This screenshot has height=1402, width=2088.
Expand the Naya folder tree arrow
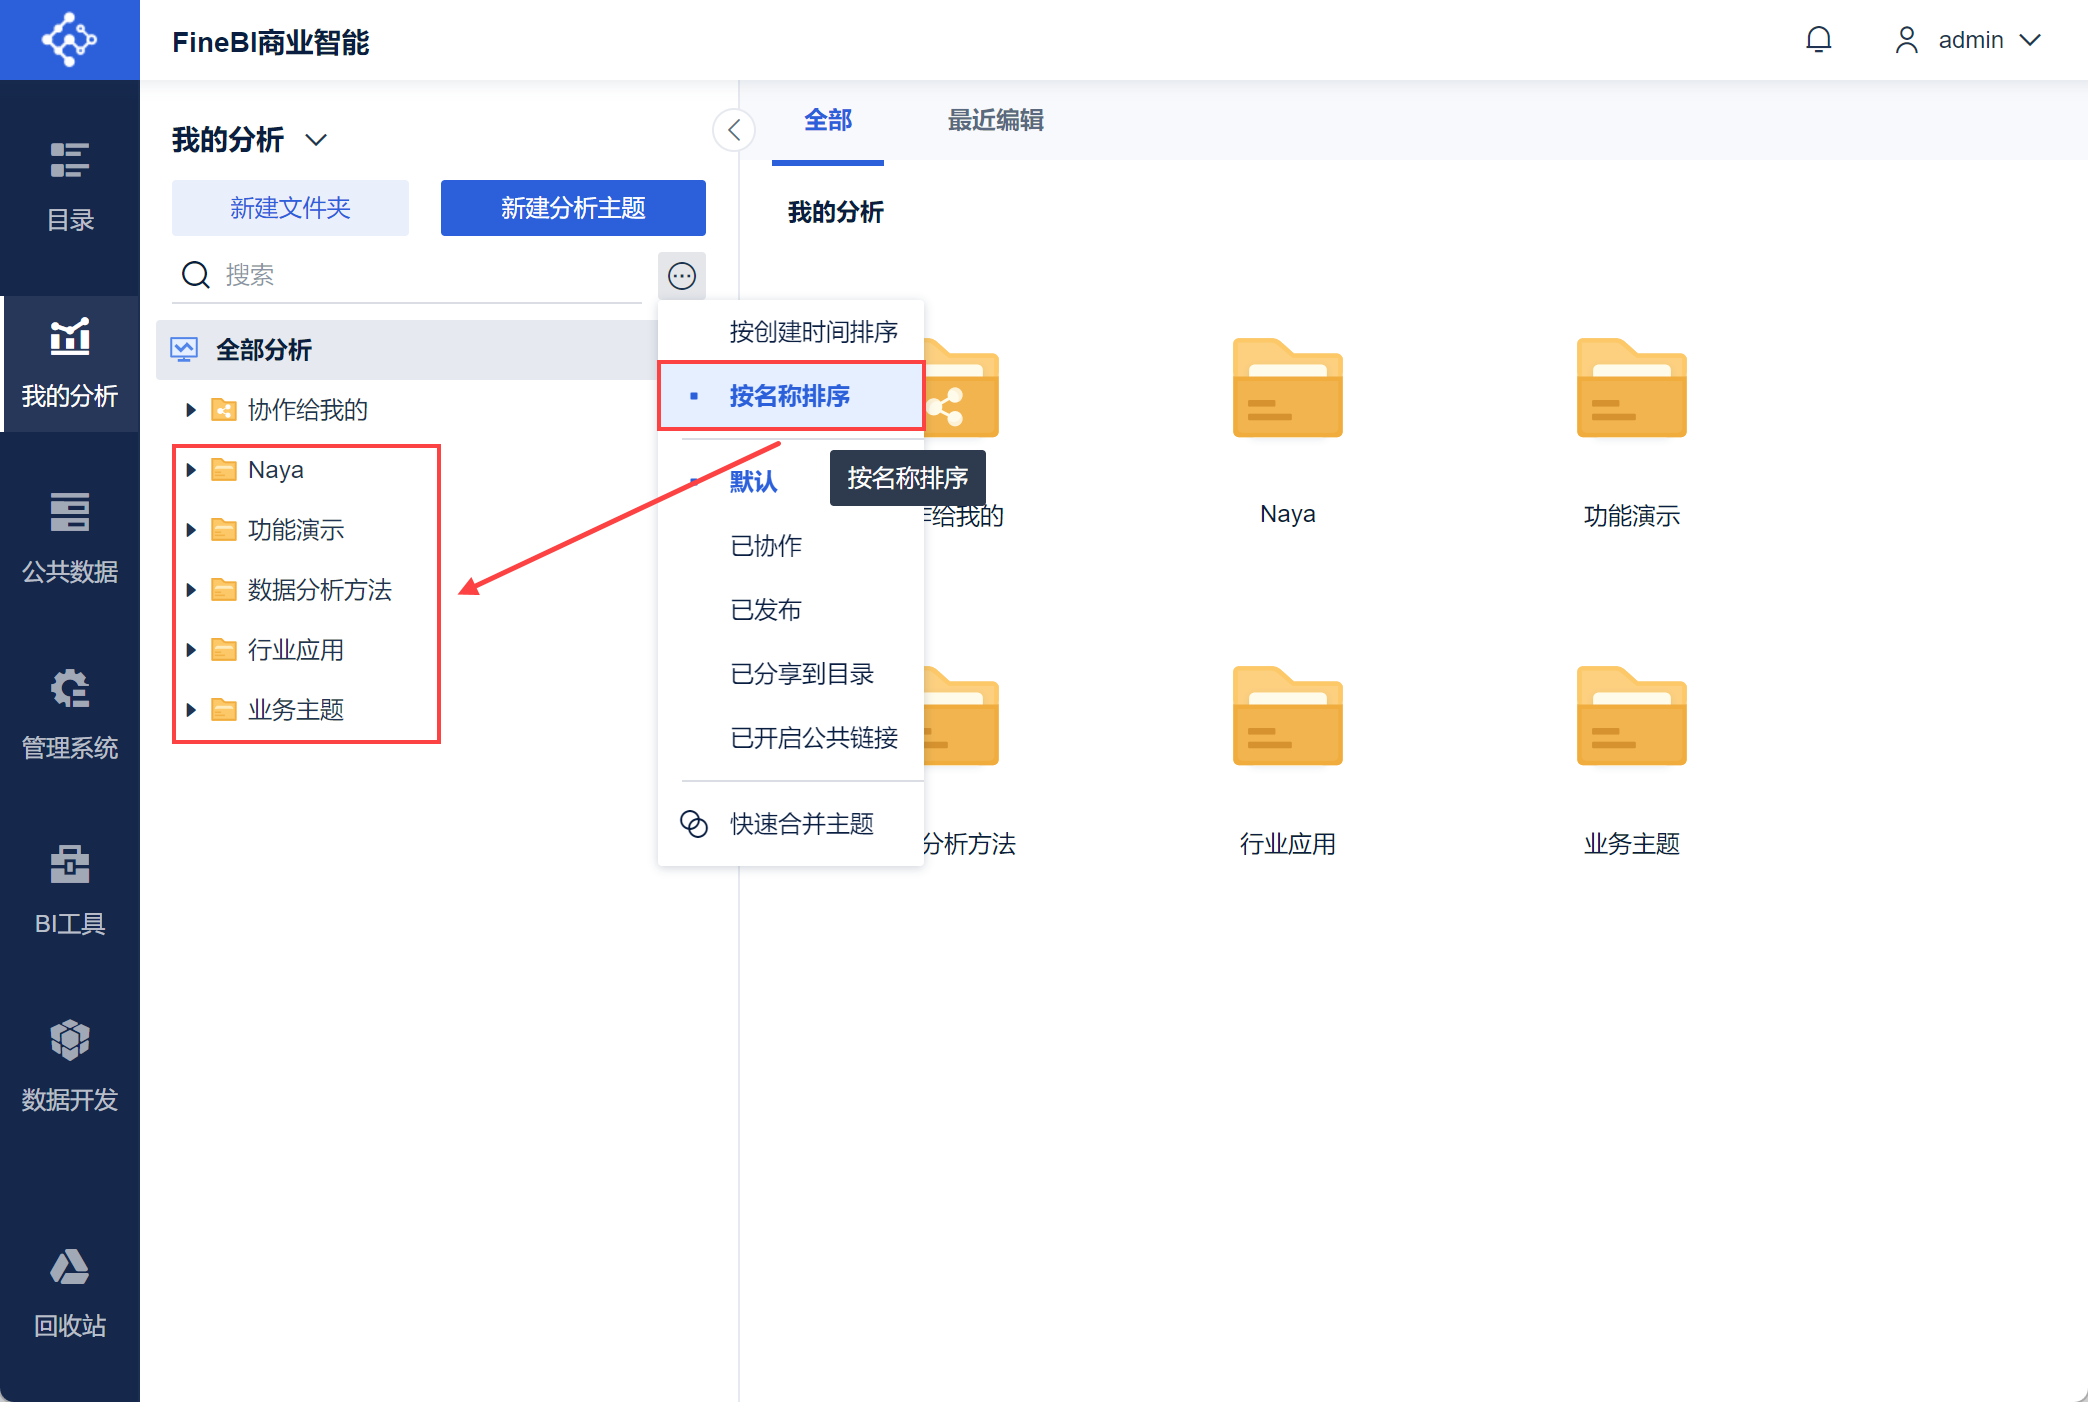click(190, 470)
